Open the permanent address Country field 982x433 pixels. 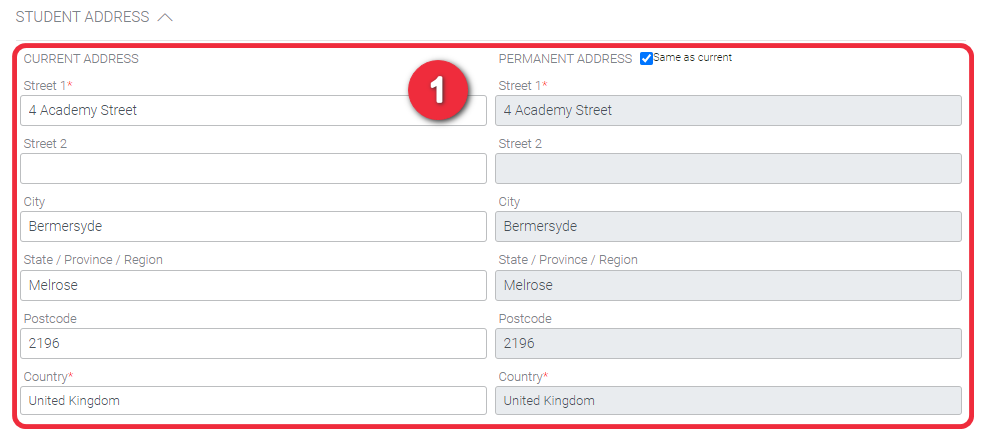point(728,400)
